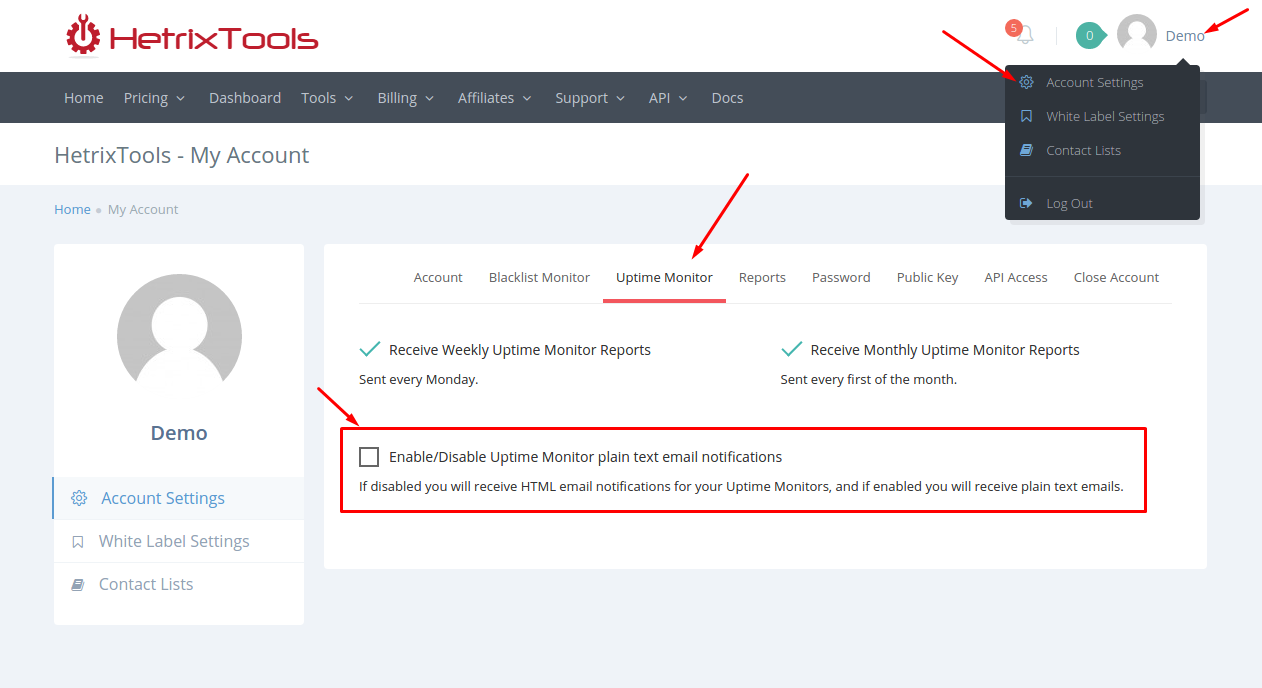Click sidebar Account Settings gear icon
The height and width of the screenshot is (688, 1262).
pyautogui.click(x=79, y=498)
